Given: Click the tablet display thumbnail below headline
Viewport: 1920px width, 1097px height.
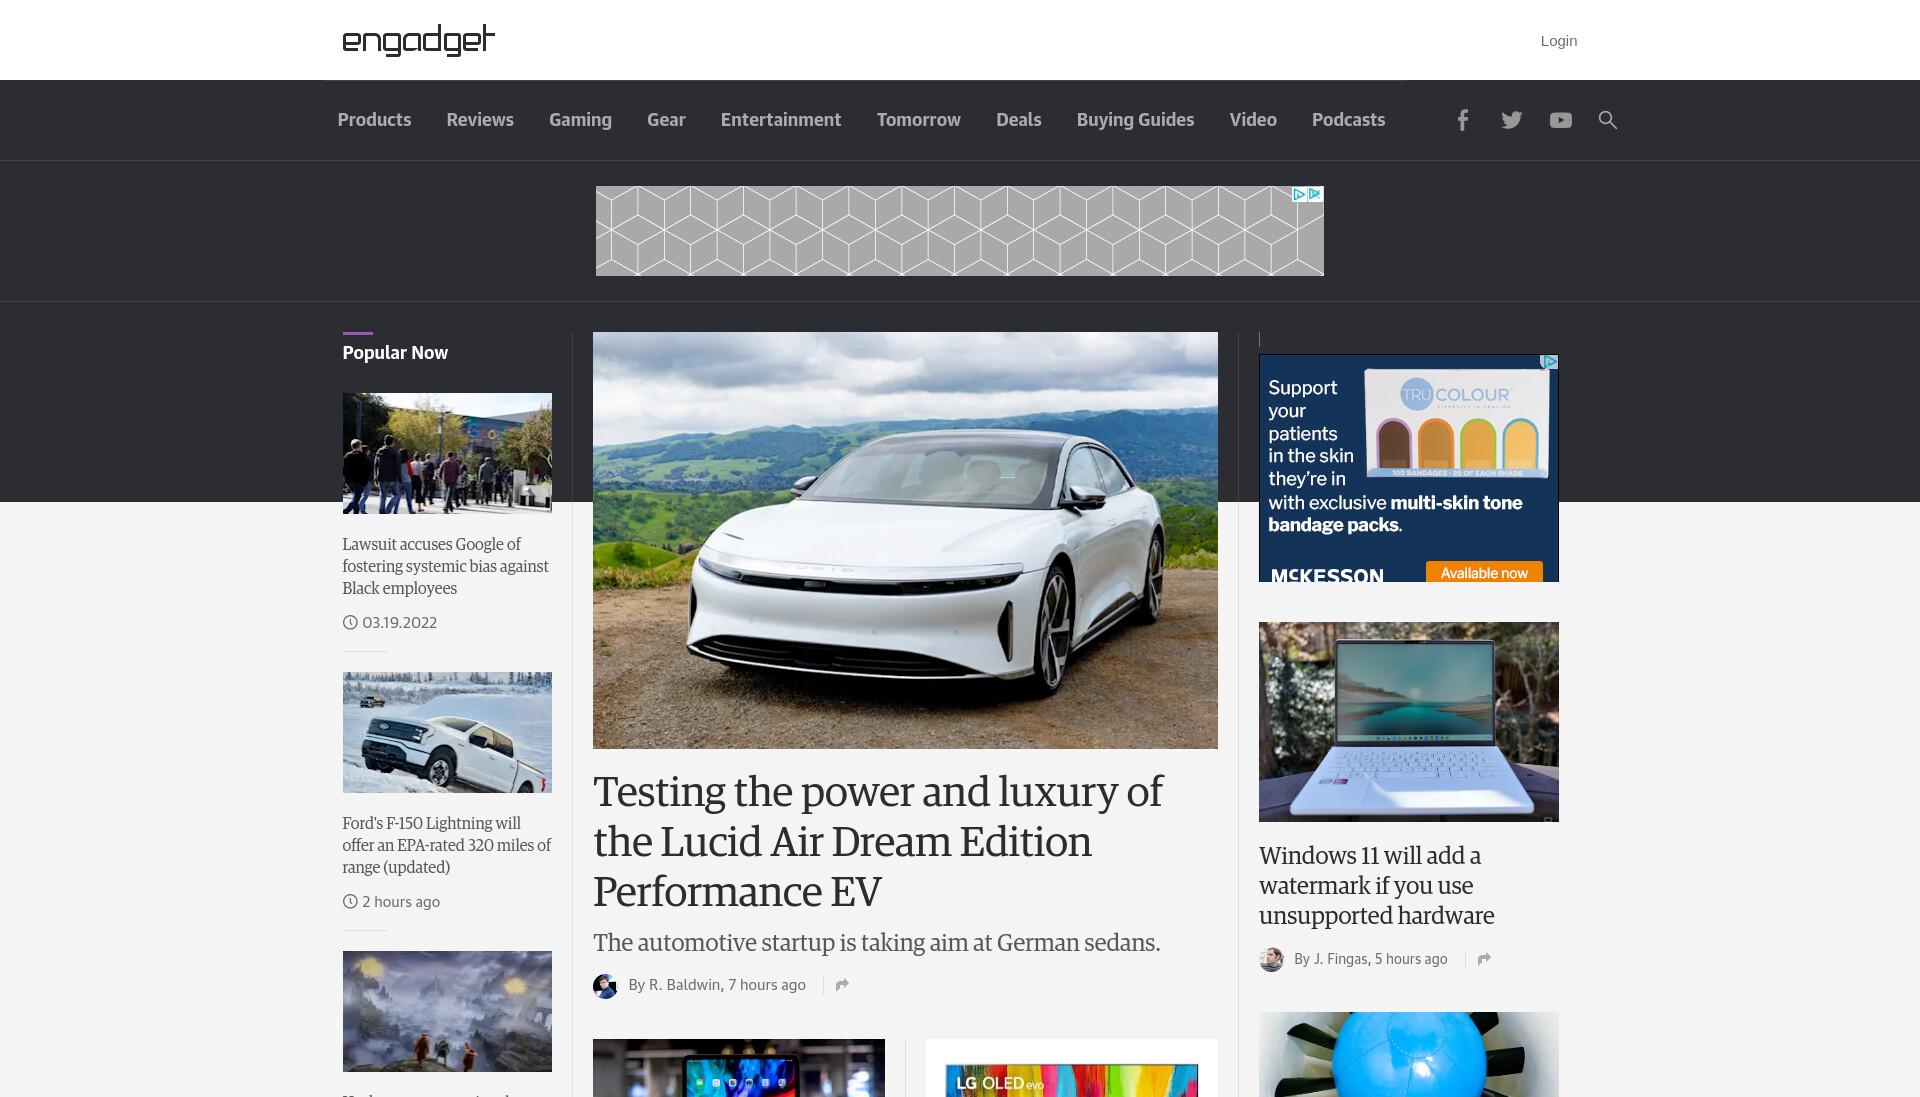Looking at the screenshot, I should [x=738, y=1068].
